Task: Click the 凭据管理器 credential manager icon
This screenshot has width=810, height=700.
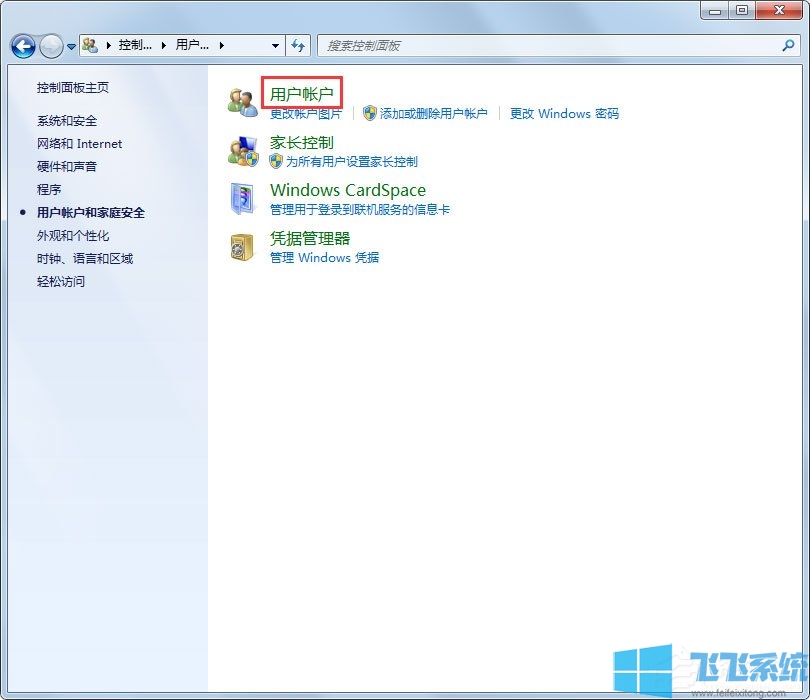Action: pyautogui.click(x=242, y=246)
